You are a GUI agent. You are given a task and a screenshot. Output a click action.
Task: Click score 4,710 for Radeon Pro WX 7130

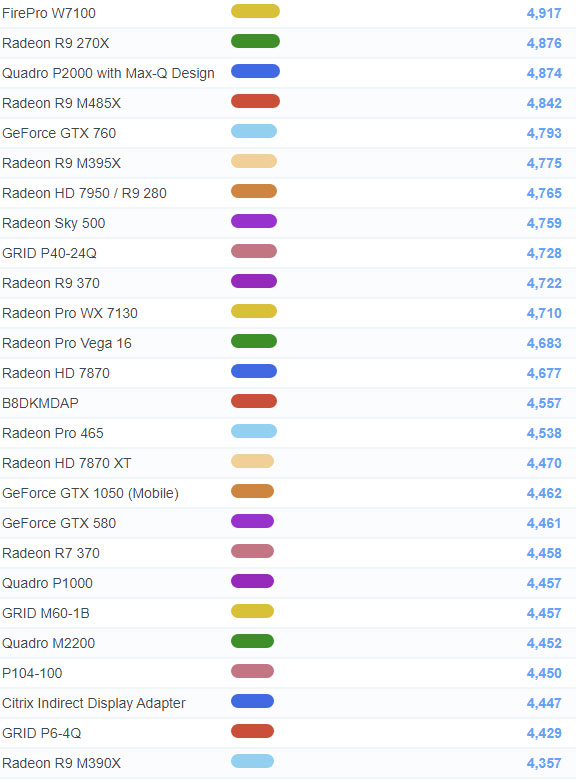click(544, 313)
